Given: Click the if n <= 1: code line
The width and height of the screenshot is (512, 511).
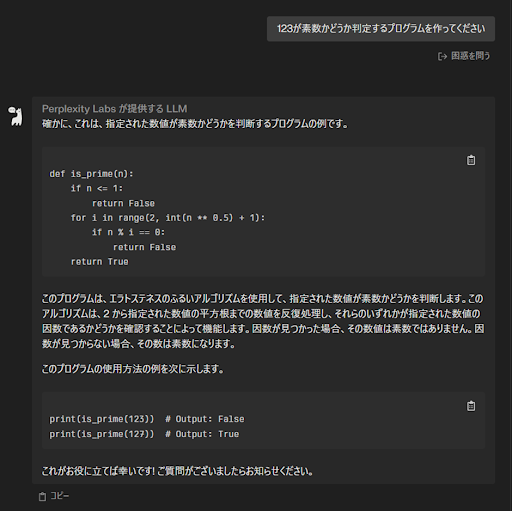Looking at the screenshot, I should (97, 188).
